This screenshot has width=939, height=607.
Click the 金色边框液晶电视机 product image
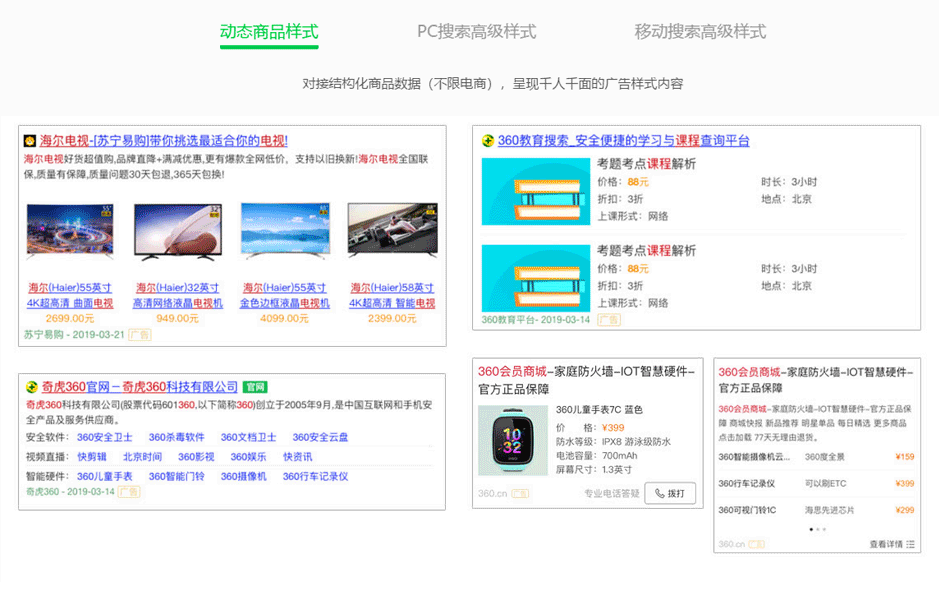285,230
